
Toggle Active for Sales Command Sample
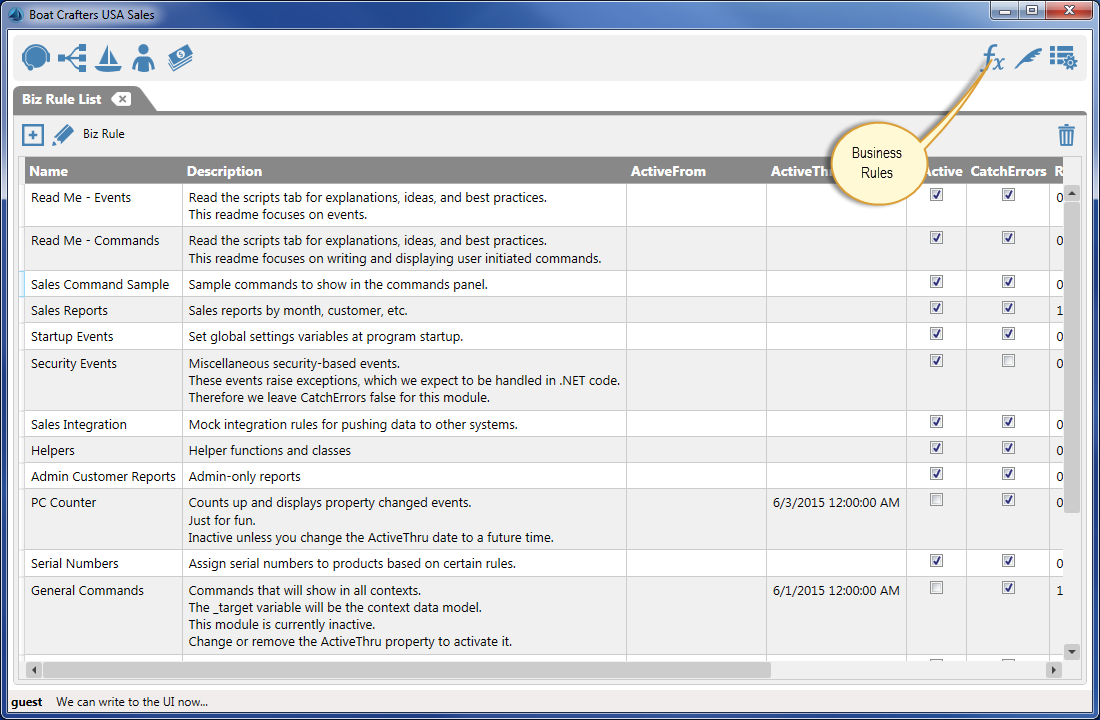pyautogui.click(x=937, y=281)
